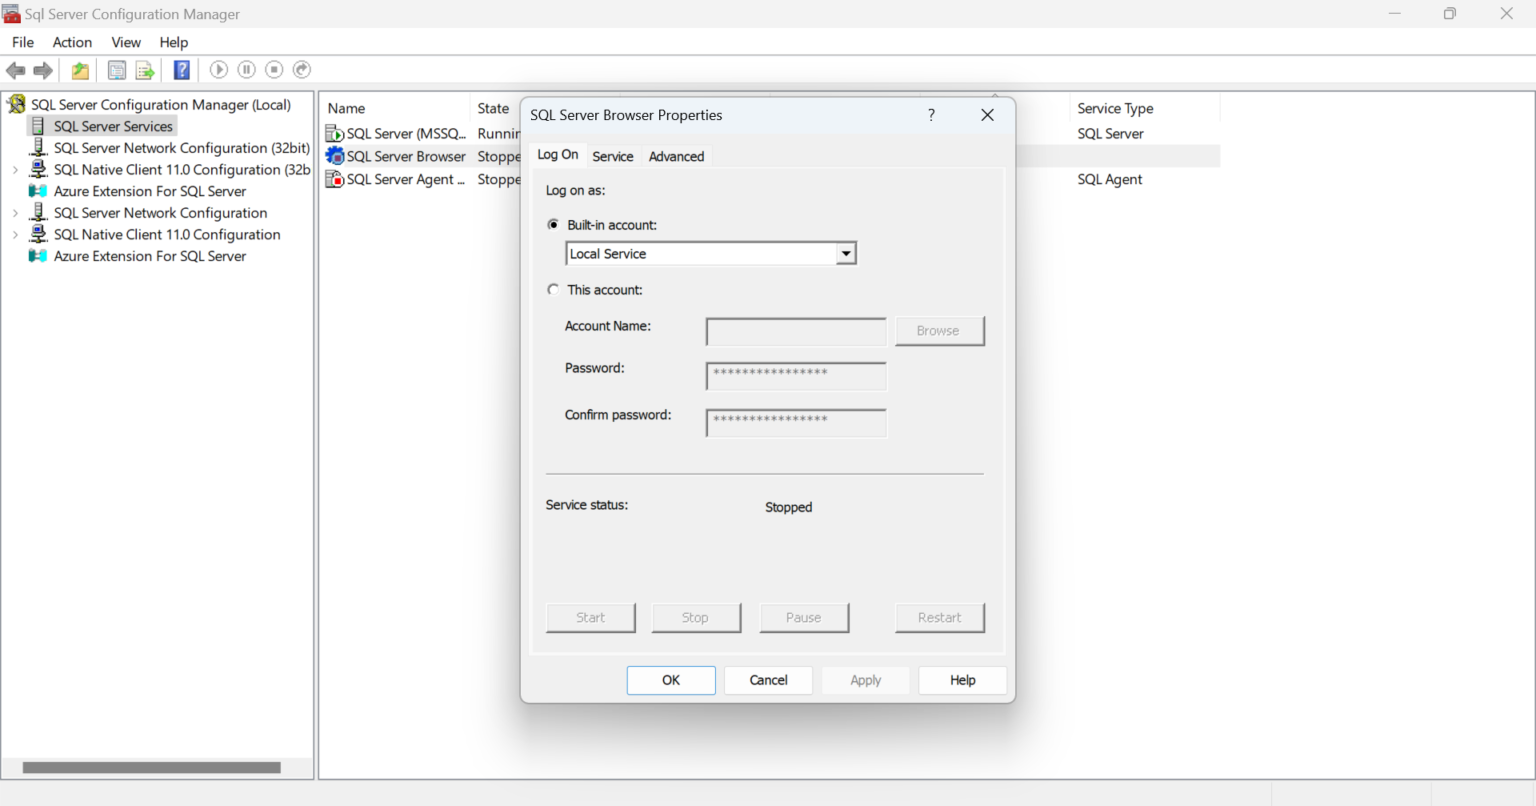Expand the non-32bit SQL Server Network Configuration node
Image resolution: width=1536 pixels, height=806 pixels.
[x=15, y=213]
